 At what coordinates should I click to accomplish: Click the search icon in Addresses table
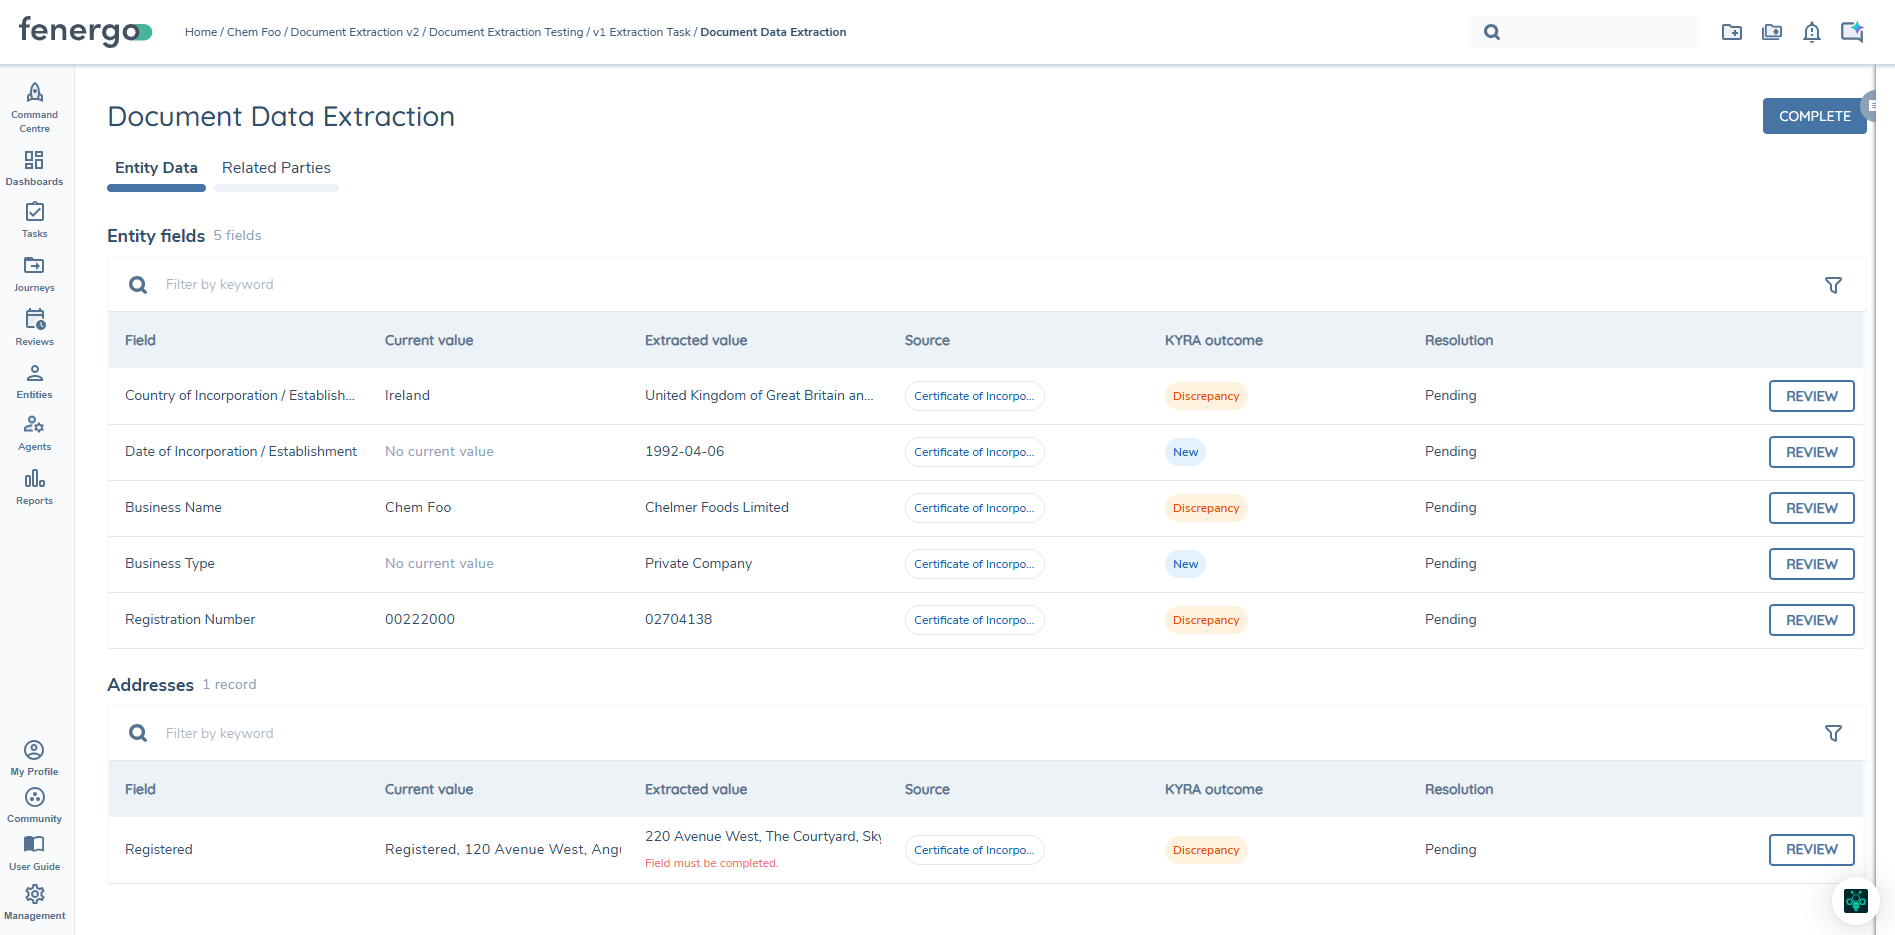point(138,733)
